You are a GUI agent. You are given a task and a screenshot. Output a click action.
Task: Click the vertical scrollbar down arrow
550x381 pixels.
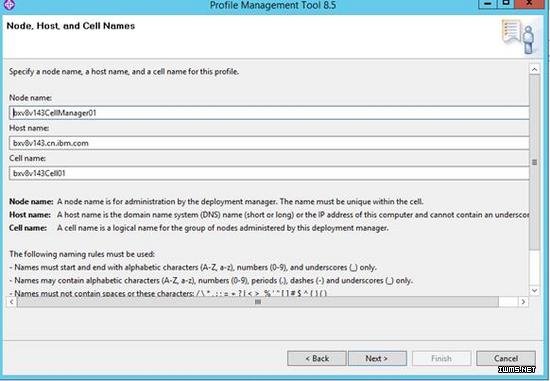tap(534, 290)
